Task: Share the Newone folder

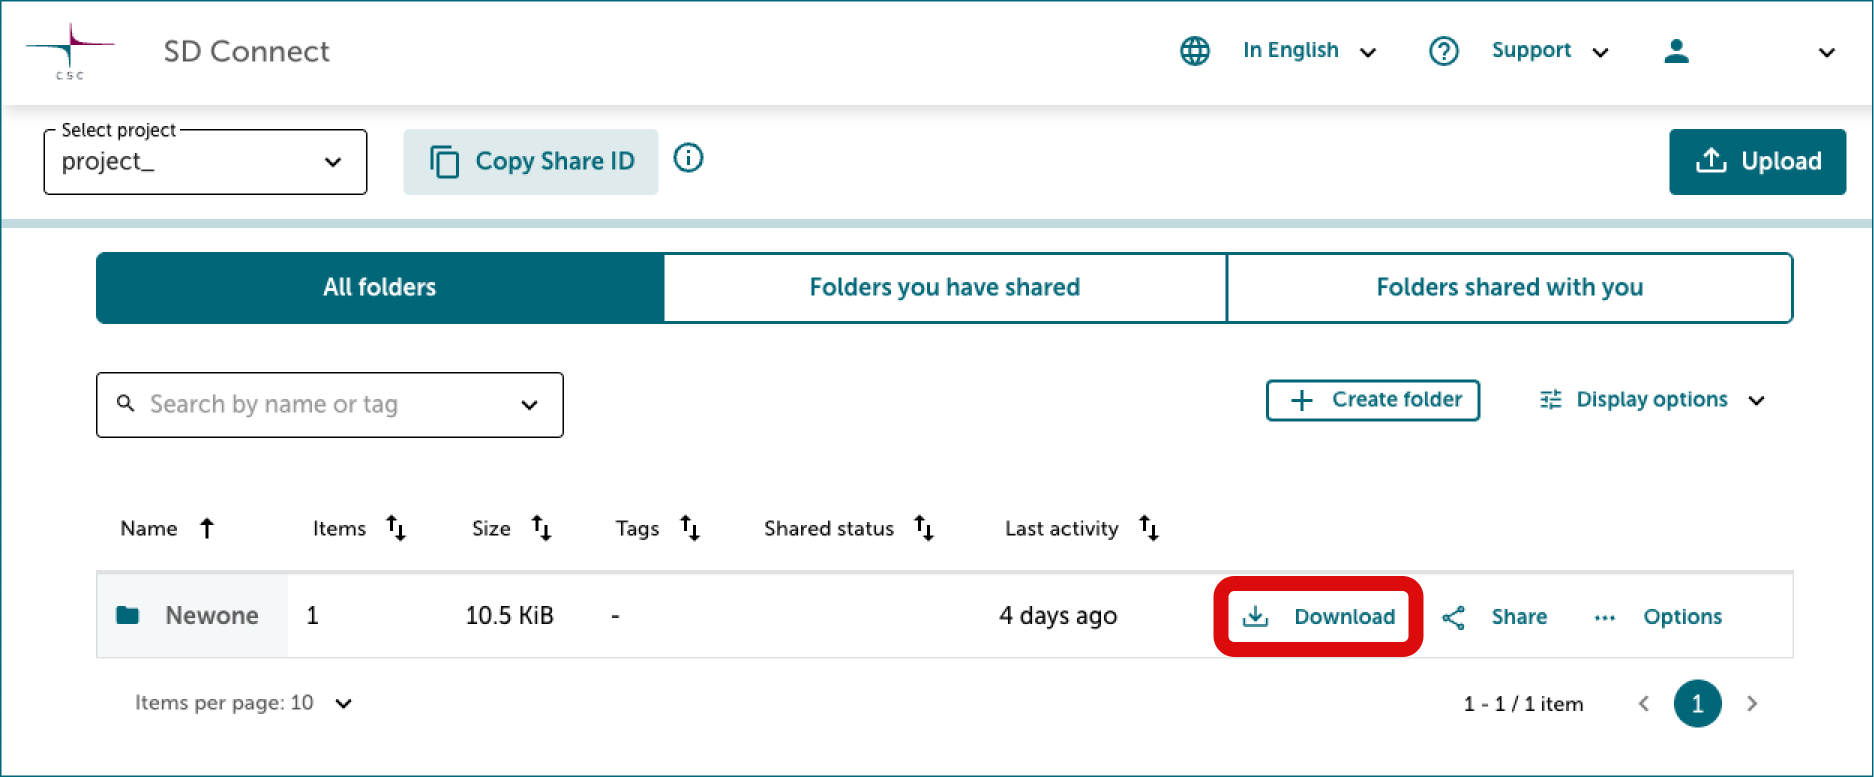Action: coord(1495,617)
